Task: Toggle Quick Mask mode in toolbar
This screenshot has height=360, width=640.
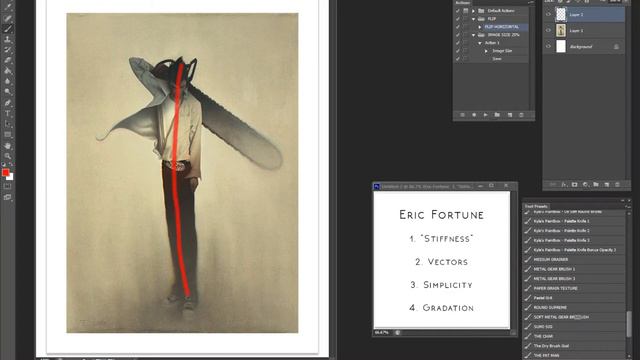Action: [8, 187]
